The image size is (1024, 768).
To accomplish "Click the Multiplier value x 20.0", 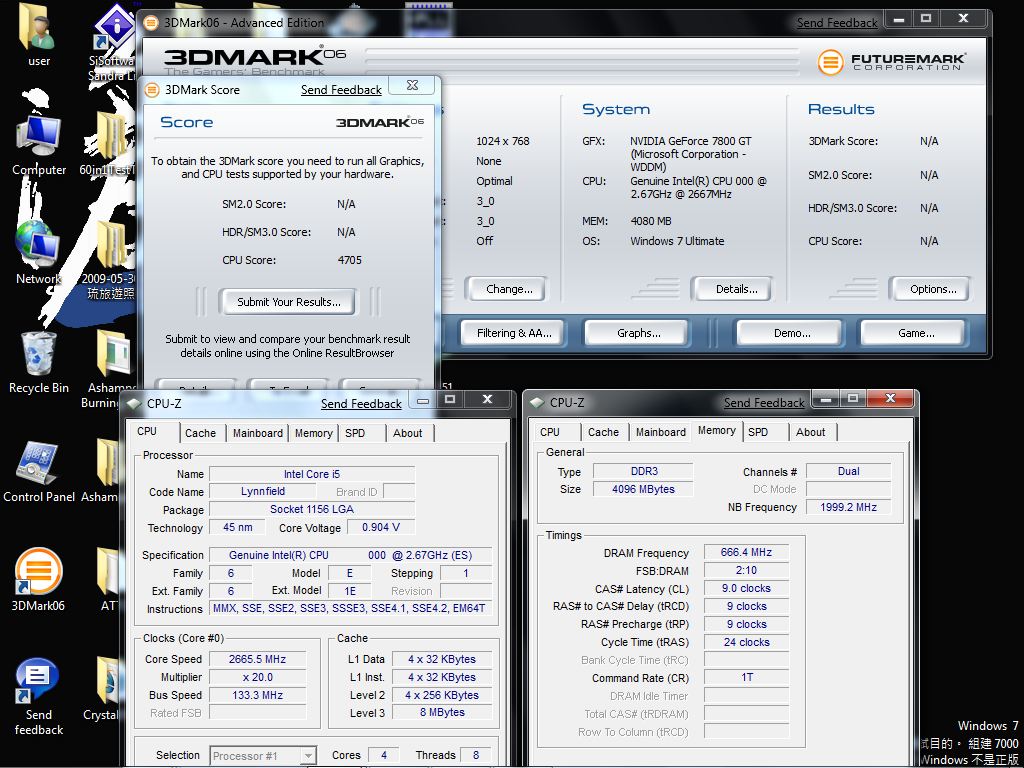I will click(x=257, y=677).
